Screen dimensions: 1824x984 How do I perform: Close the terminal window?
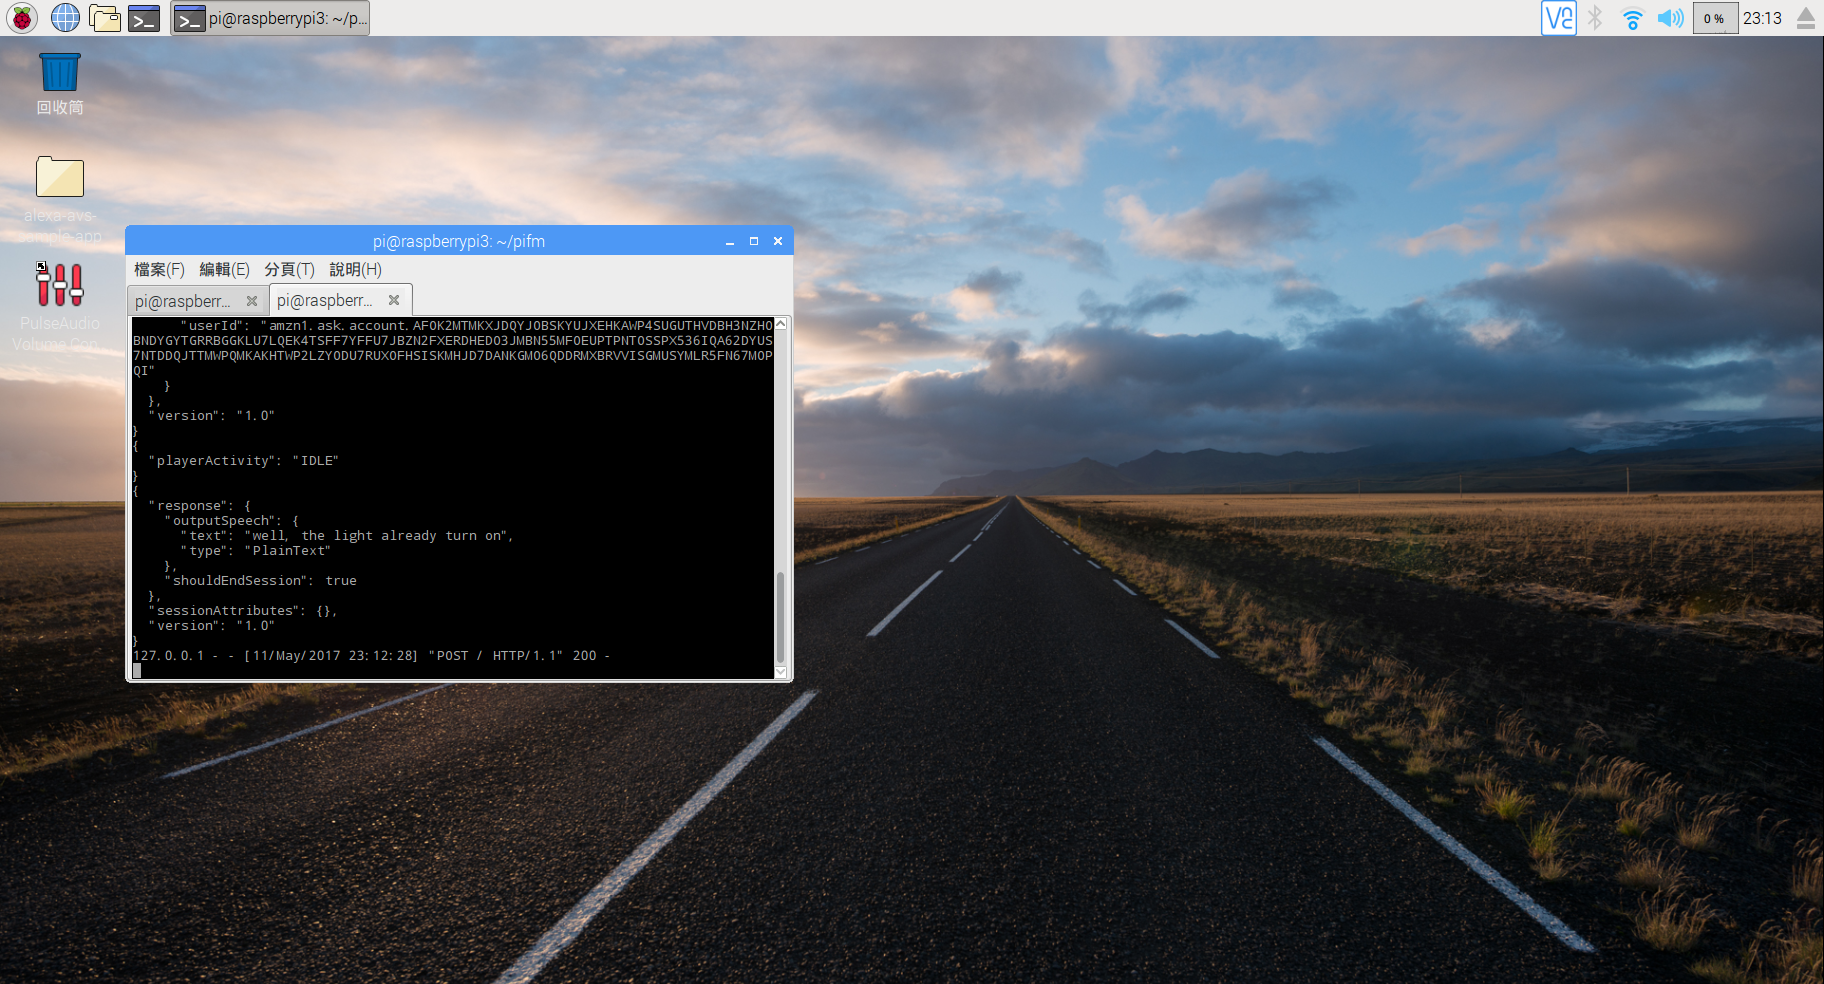[778, 241]
